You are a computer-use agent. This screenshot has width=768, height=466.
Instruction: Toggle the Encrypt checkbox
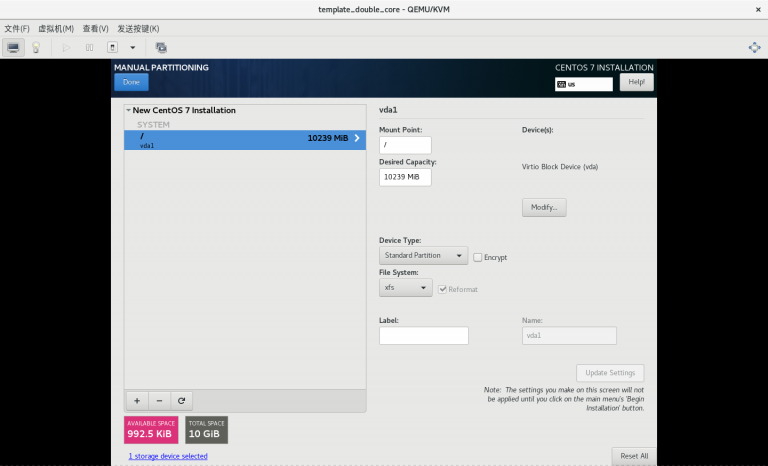click(x=478, y=257)
